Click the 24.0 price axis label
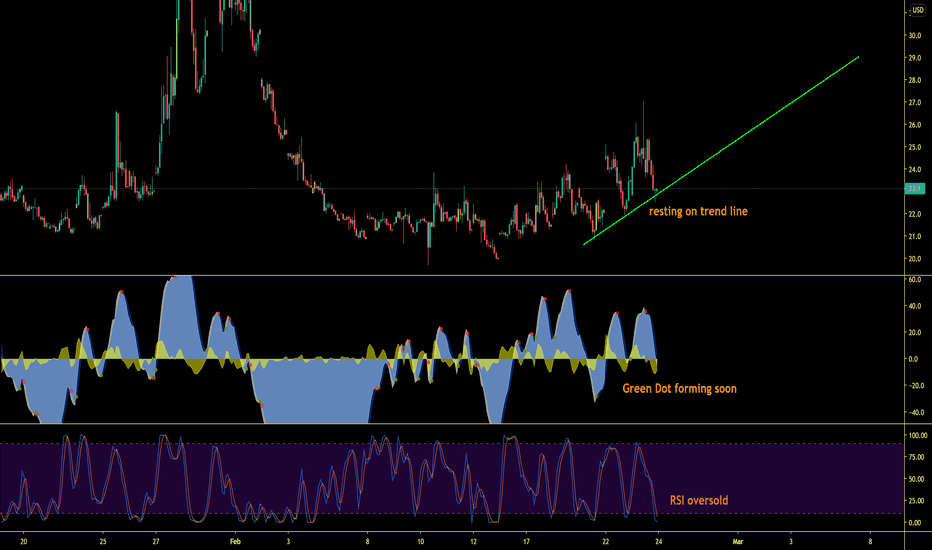932x550 pixels. (914, 169)
